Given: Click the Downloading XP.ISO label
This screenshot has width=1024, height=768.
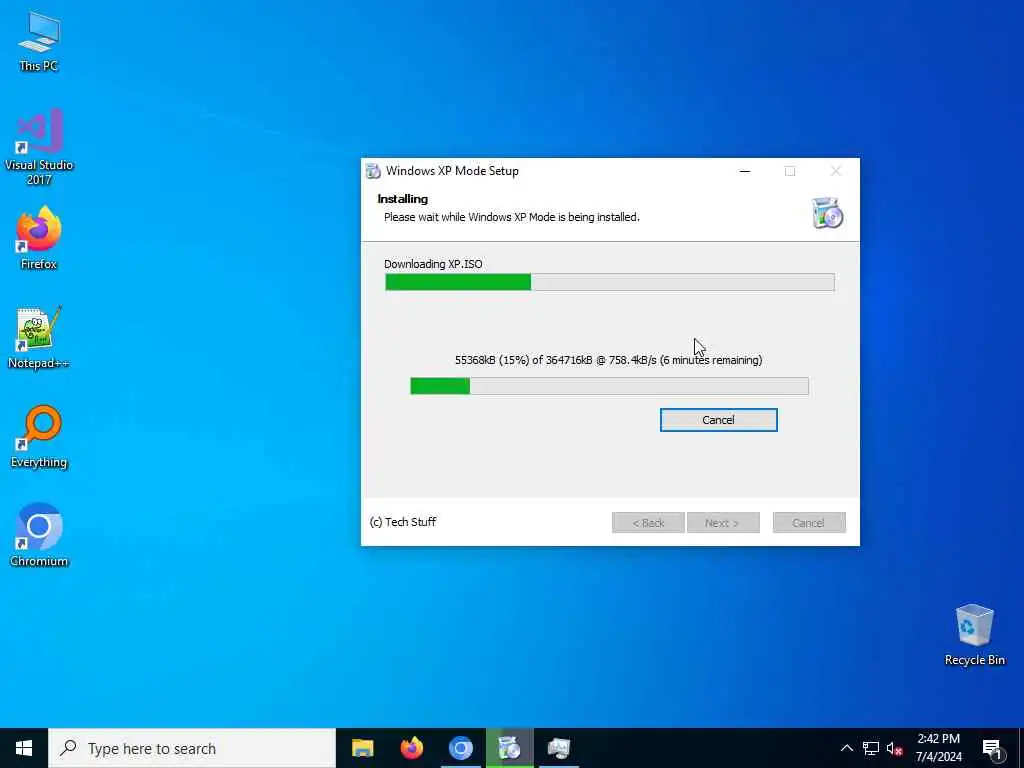Looking at the screenshot, I should coord(433,264).
